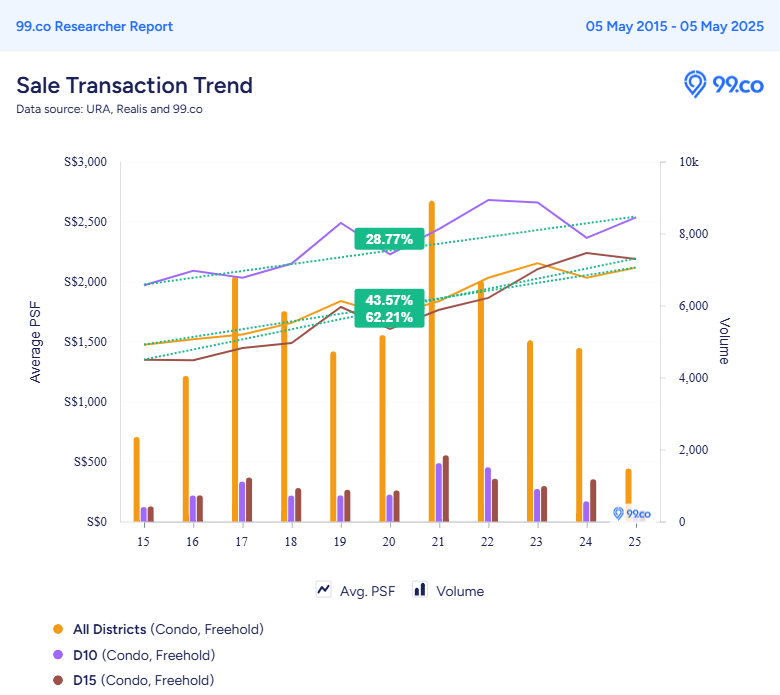Screen dimensions: 780x695
Task: Open the 99.co Researcher Report link
Action: (95, 26)
